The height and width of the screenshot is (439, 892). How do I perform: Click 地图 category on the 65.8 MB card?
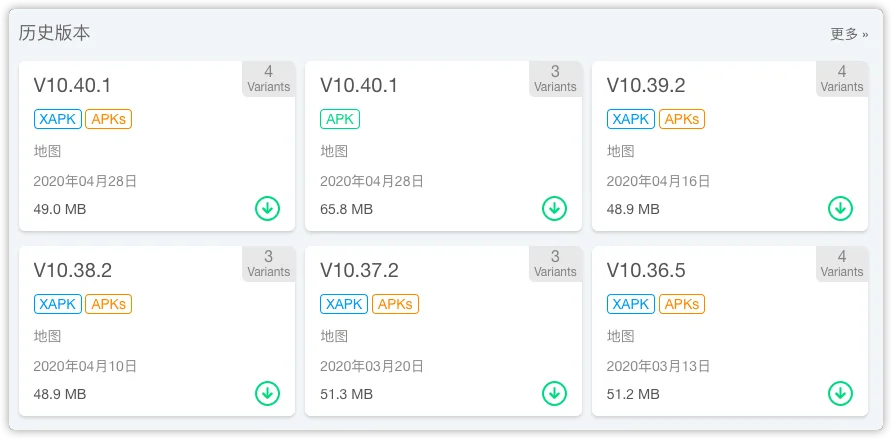coord(334,151)
